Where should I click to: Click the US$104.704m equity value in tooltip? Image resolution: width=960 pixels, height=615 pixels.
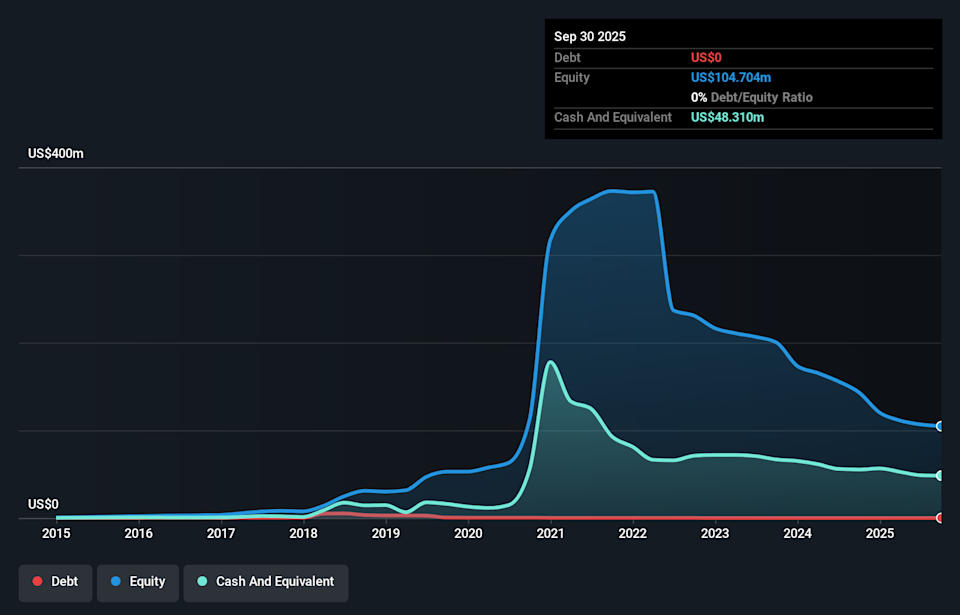731,78
